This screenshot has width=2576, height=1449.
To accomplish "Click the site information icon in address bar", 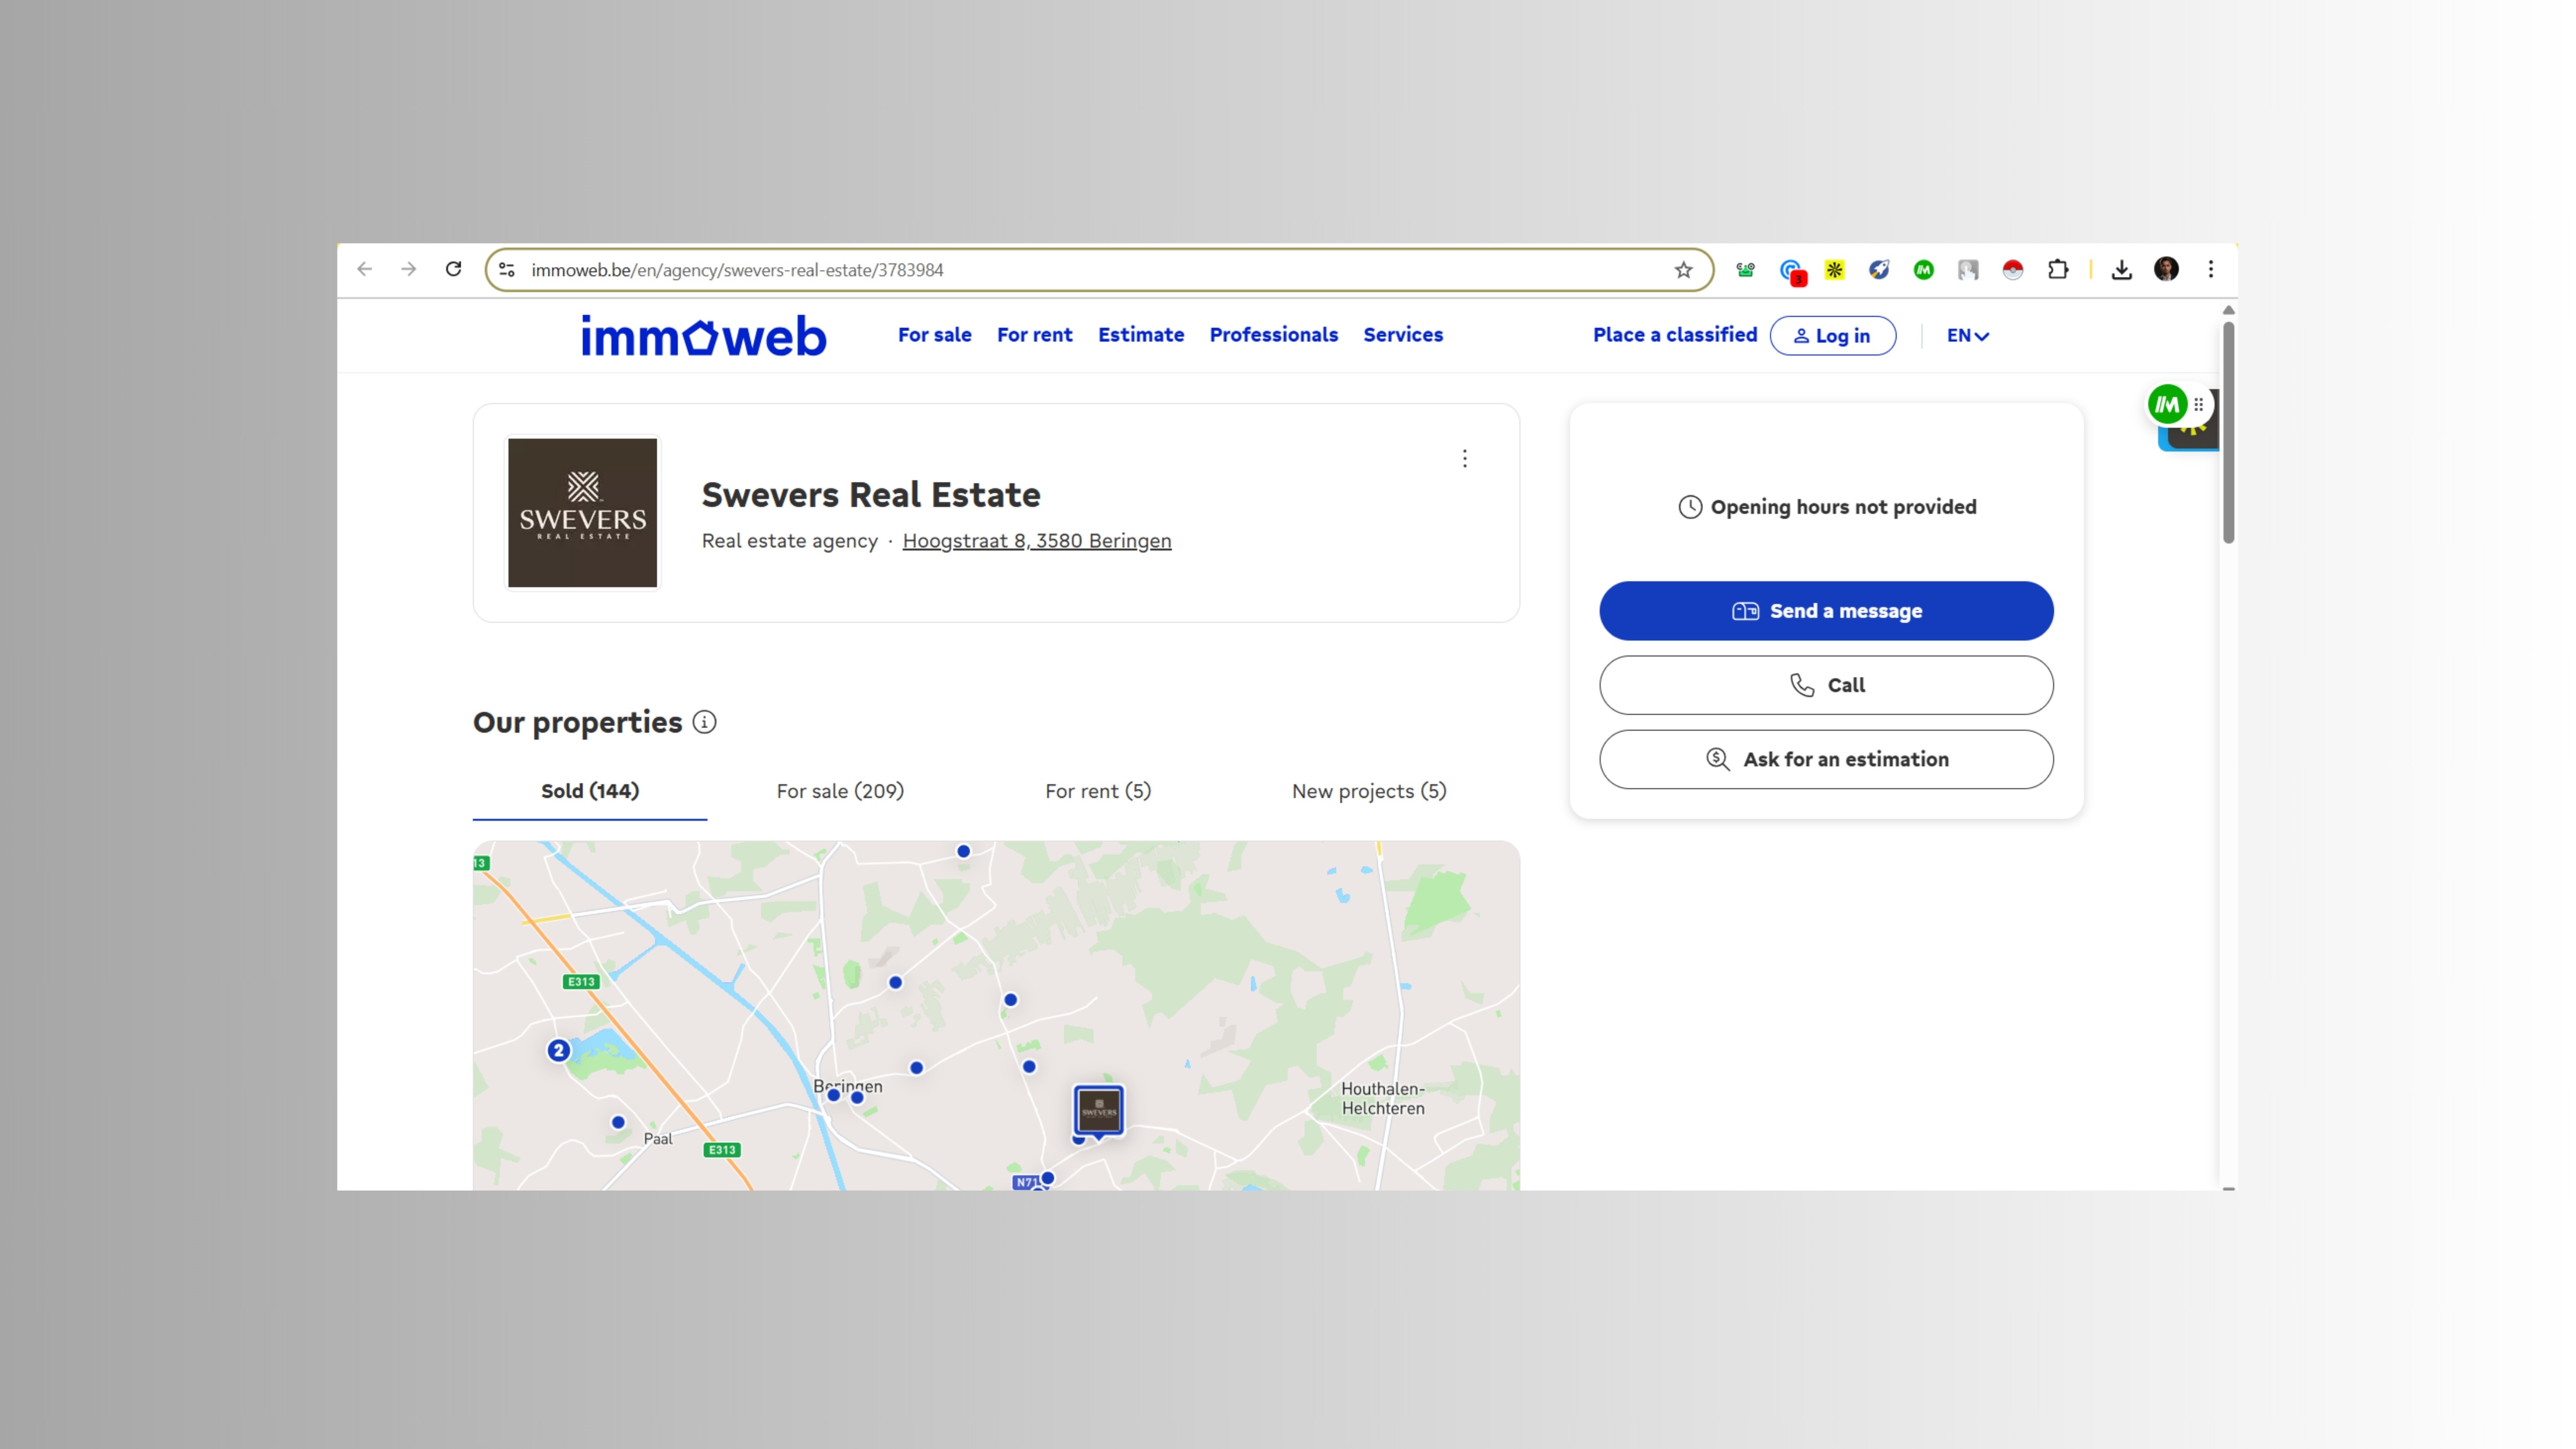I will point(507,270).
